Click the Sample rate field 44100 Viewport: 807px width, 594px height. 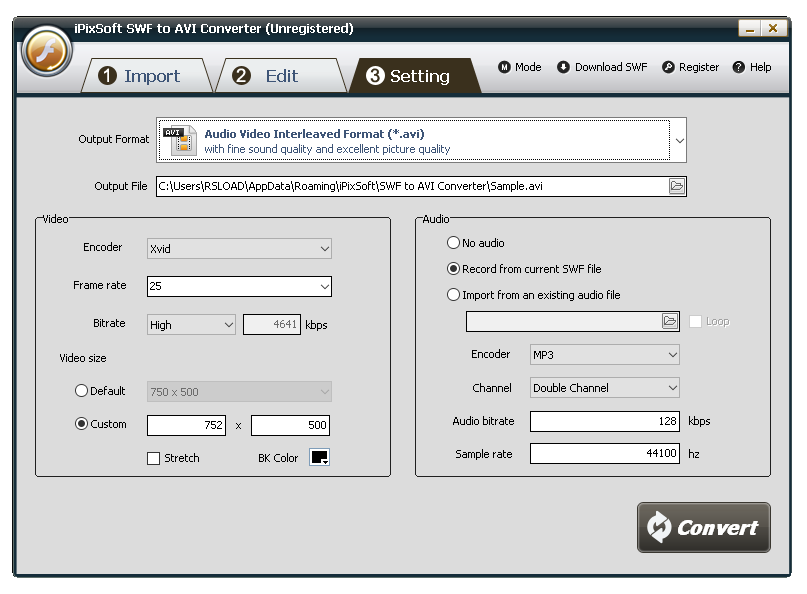[605, 453]
